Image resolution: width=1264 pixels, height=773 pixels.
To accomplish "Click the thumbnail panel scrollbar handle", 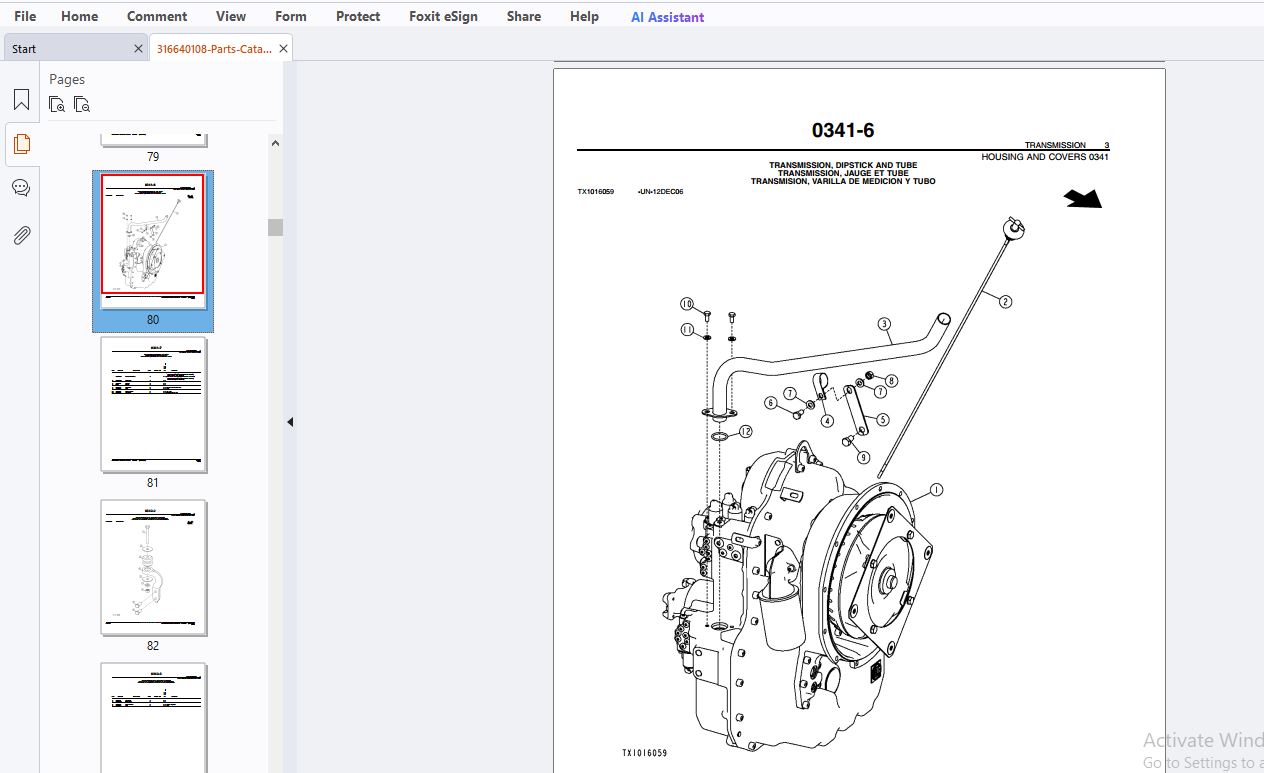I will click(275, 227).
